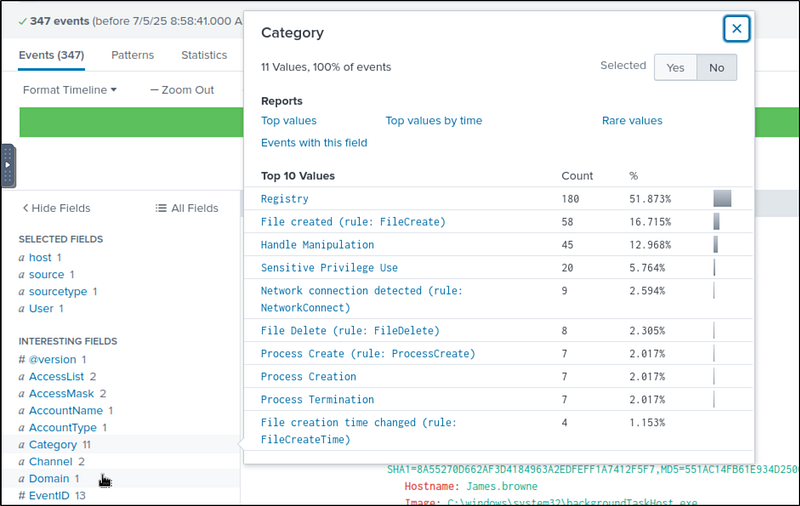800x506 pixels.
Task: Set Selected to Yes
Action: click(675, 67)
